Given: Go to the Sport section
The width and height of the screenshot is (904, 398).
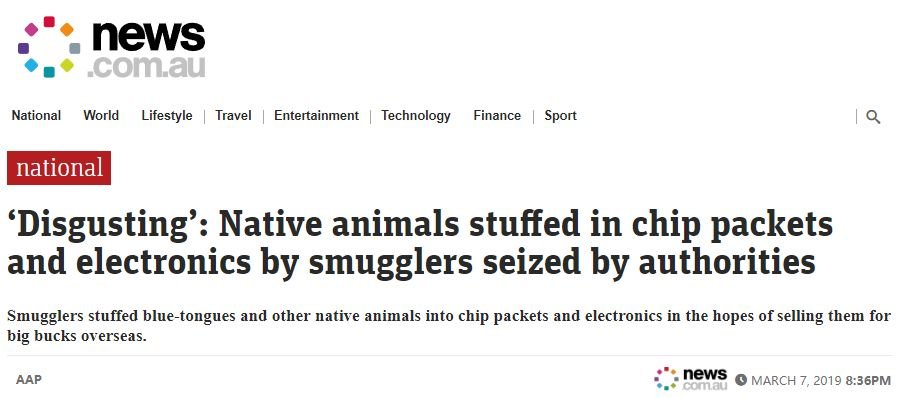Looking at the screenshot, I should [560, 116].
